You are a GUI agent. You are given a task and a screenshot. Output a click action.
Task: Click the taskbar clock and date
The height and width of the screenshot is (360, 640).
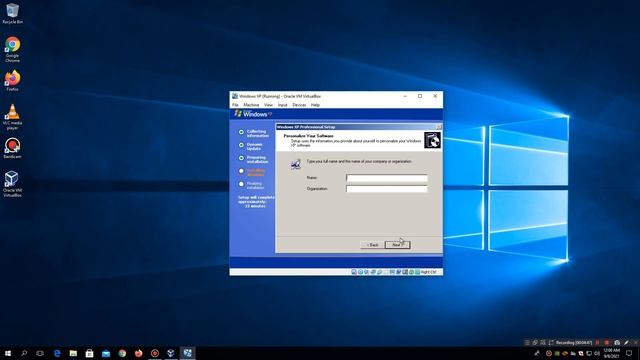pyautogui.click(x=611, y=353)
